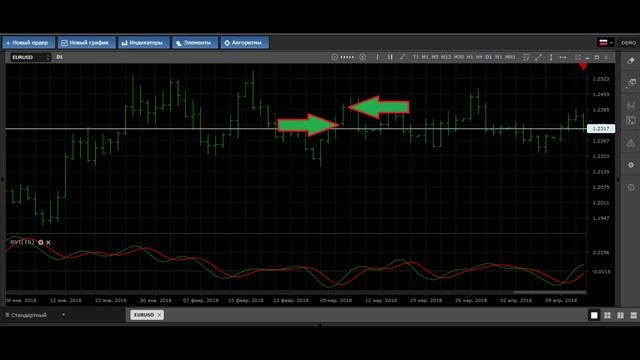Collapse the left panel arrow
Image resolution: width=640 pixels, height=360 pixels.
pyautogui.click(x=2, y=179)
